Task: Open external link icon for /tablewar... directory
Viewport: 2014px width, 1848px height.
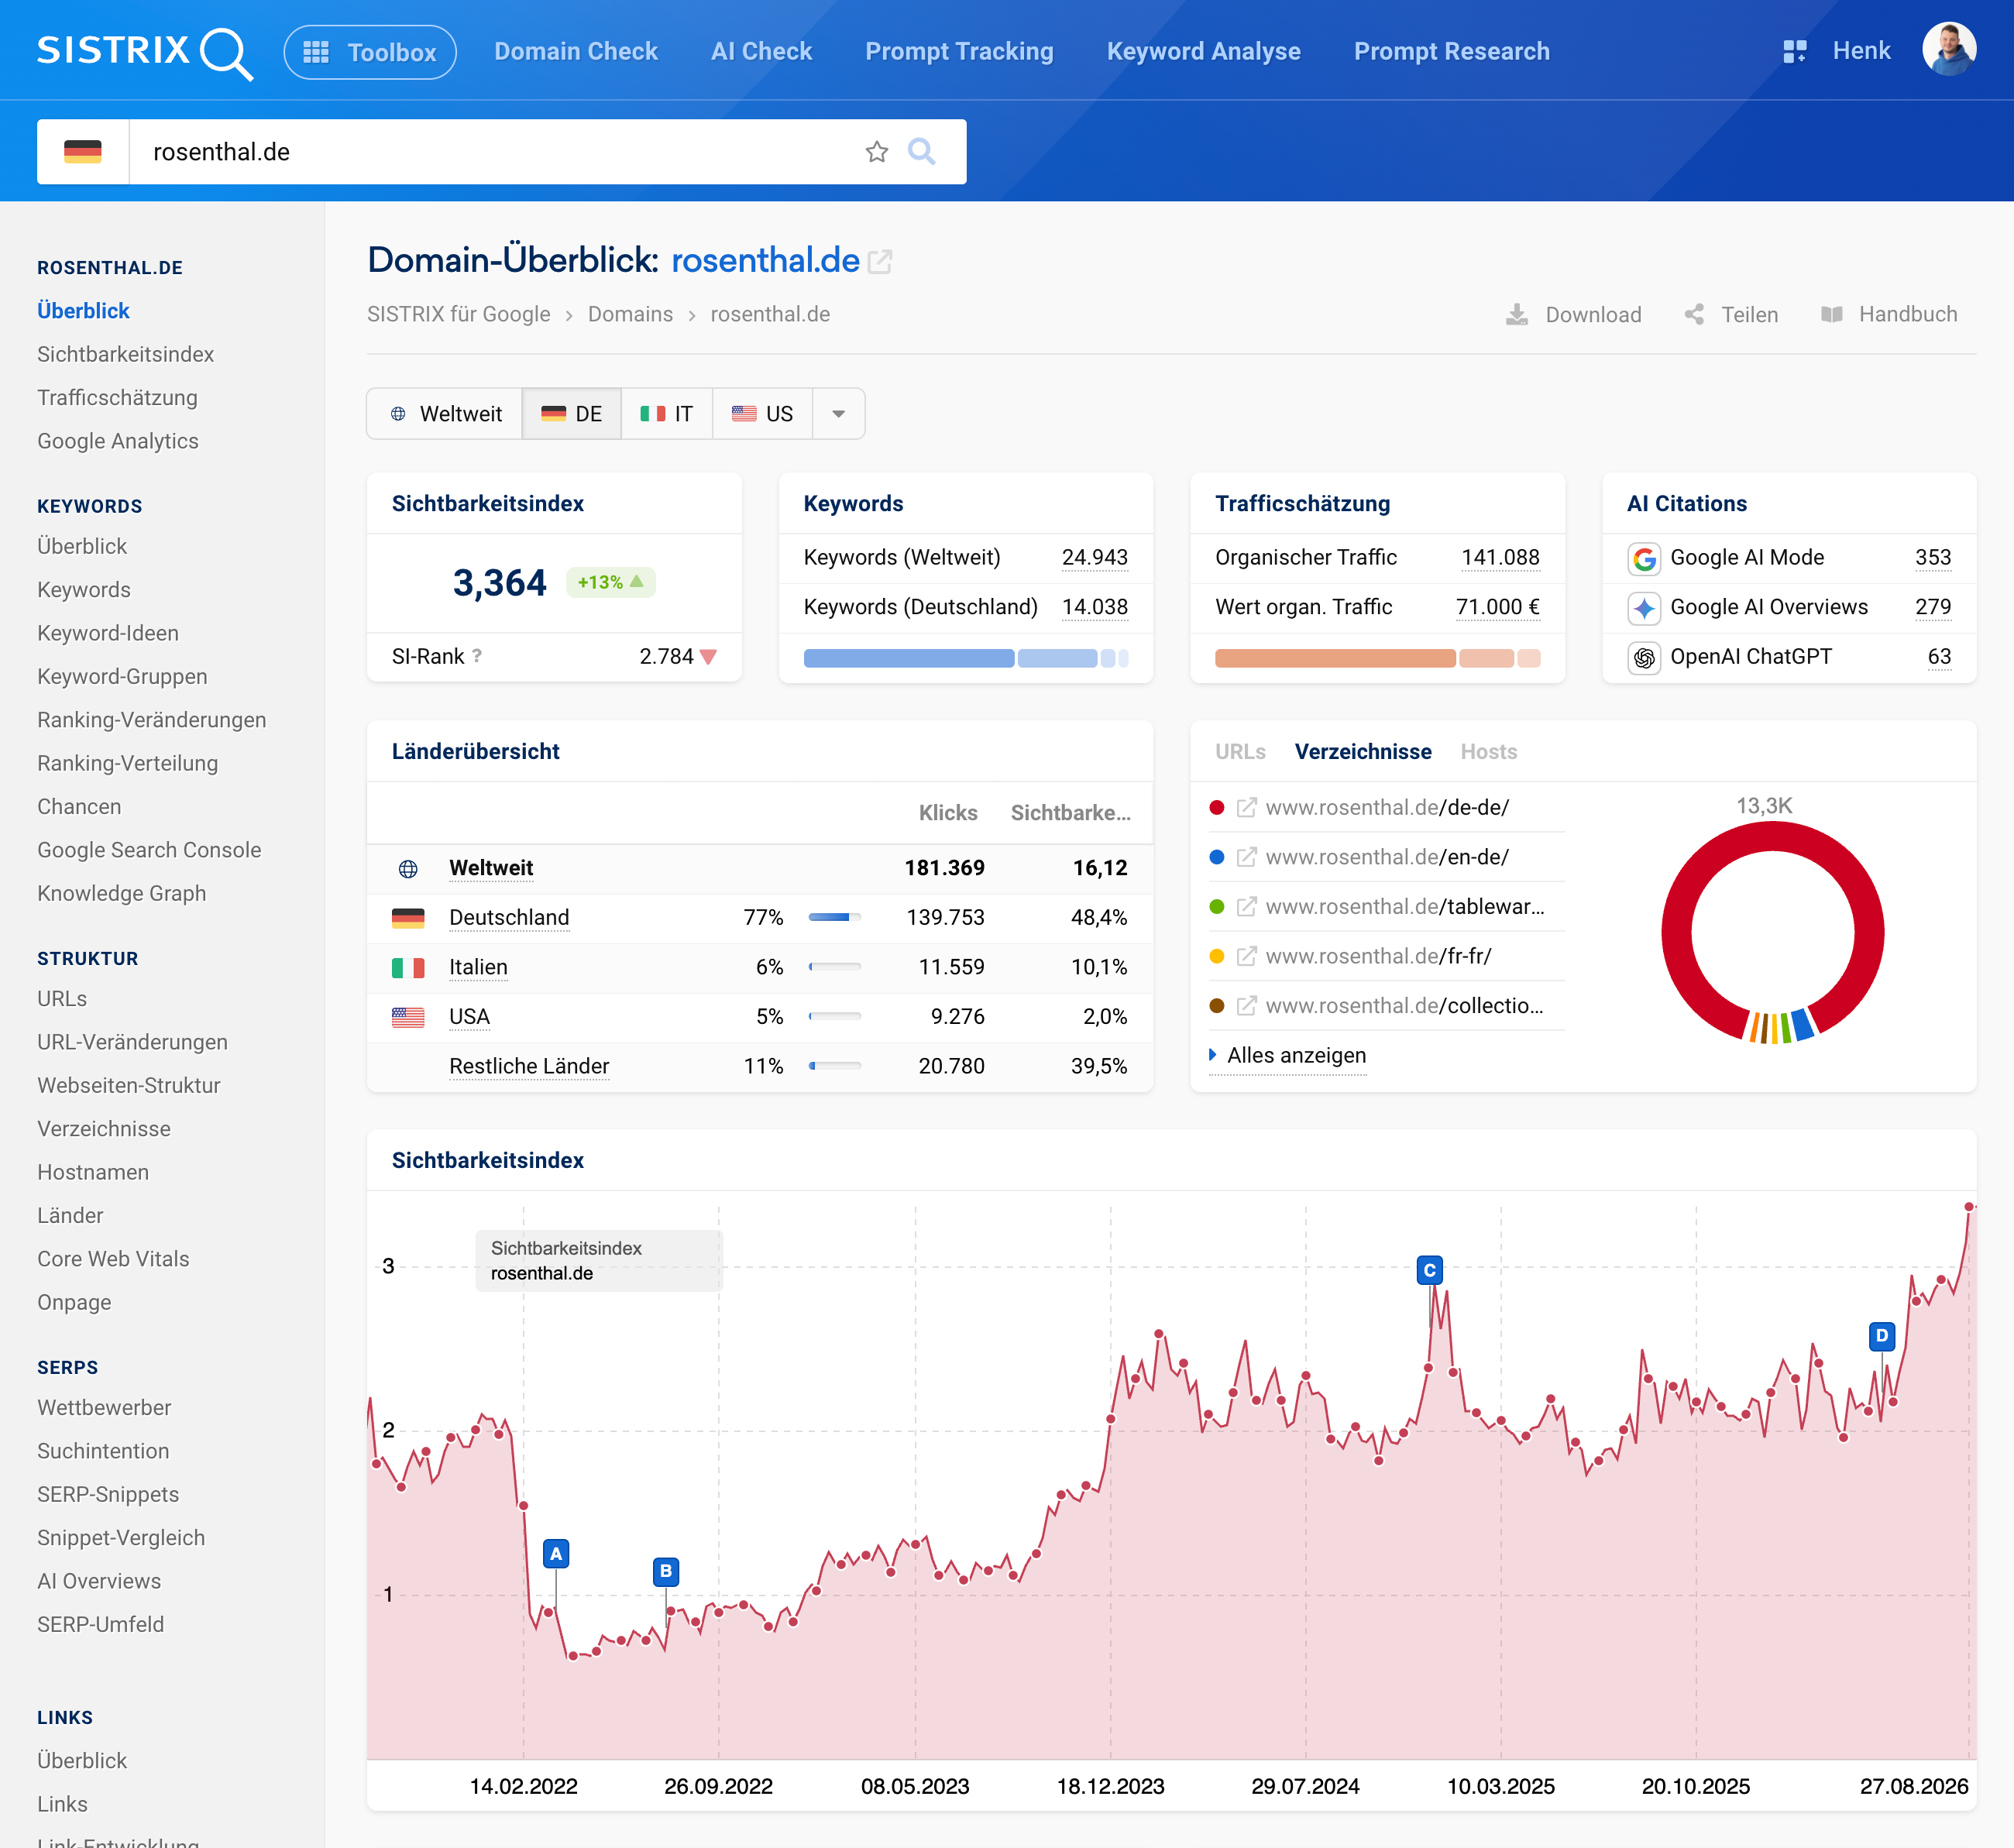Action: coord(1246,907)
